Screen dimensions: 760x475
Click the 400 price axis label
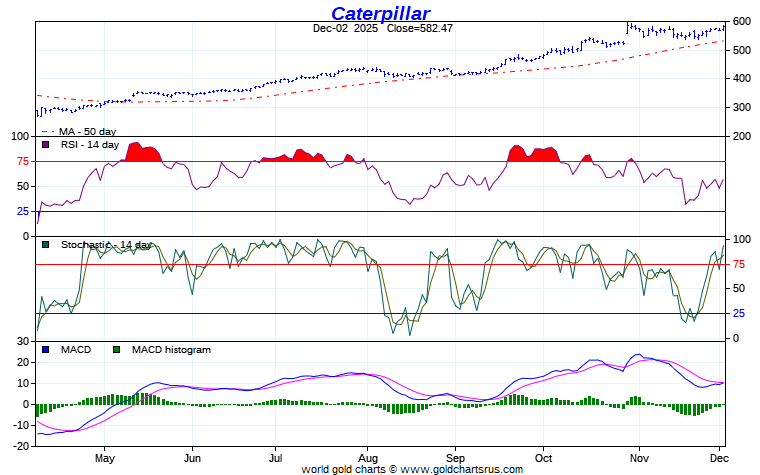(742, 79)
